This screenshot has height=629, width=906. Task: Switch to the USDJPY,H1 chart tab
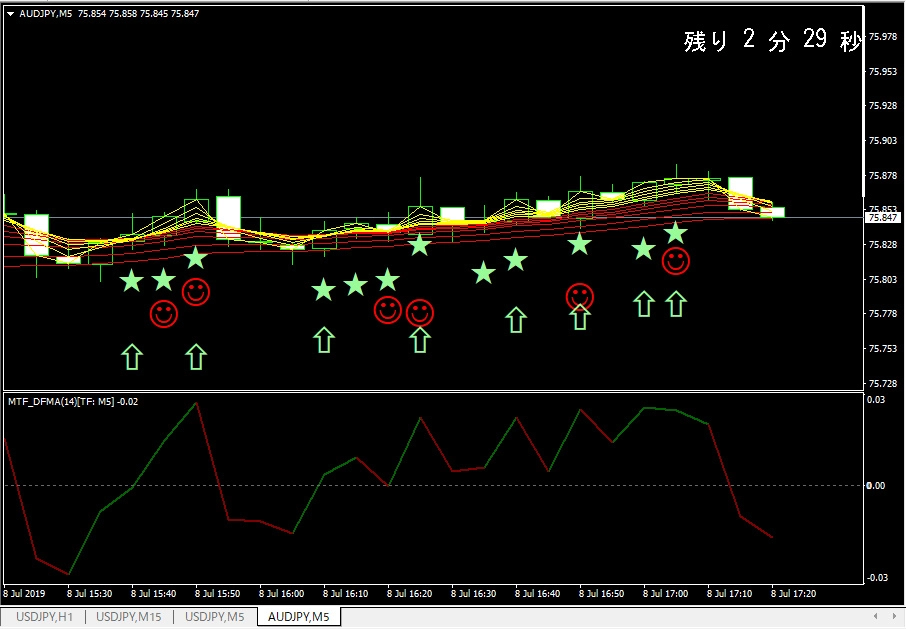pyautogui.click(x=44, y=617)
